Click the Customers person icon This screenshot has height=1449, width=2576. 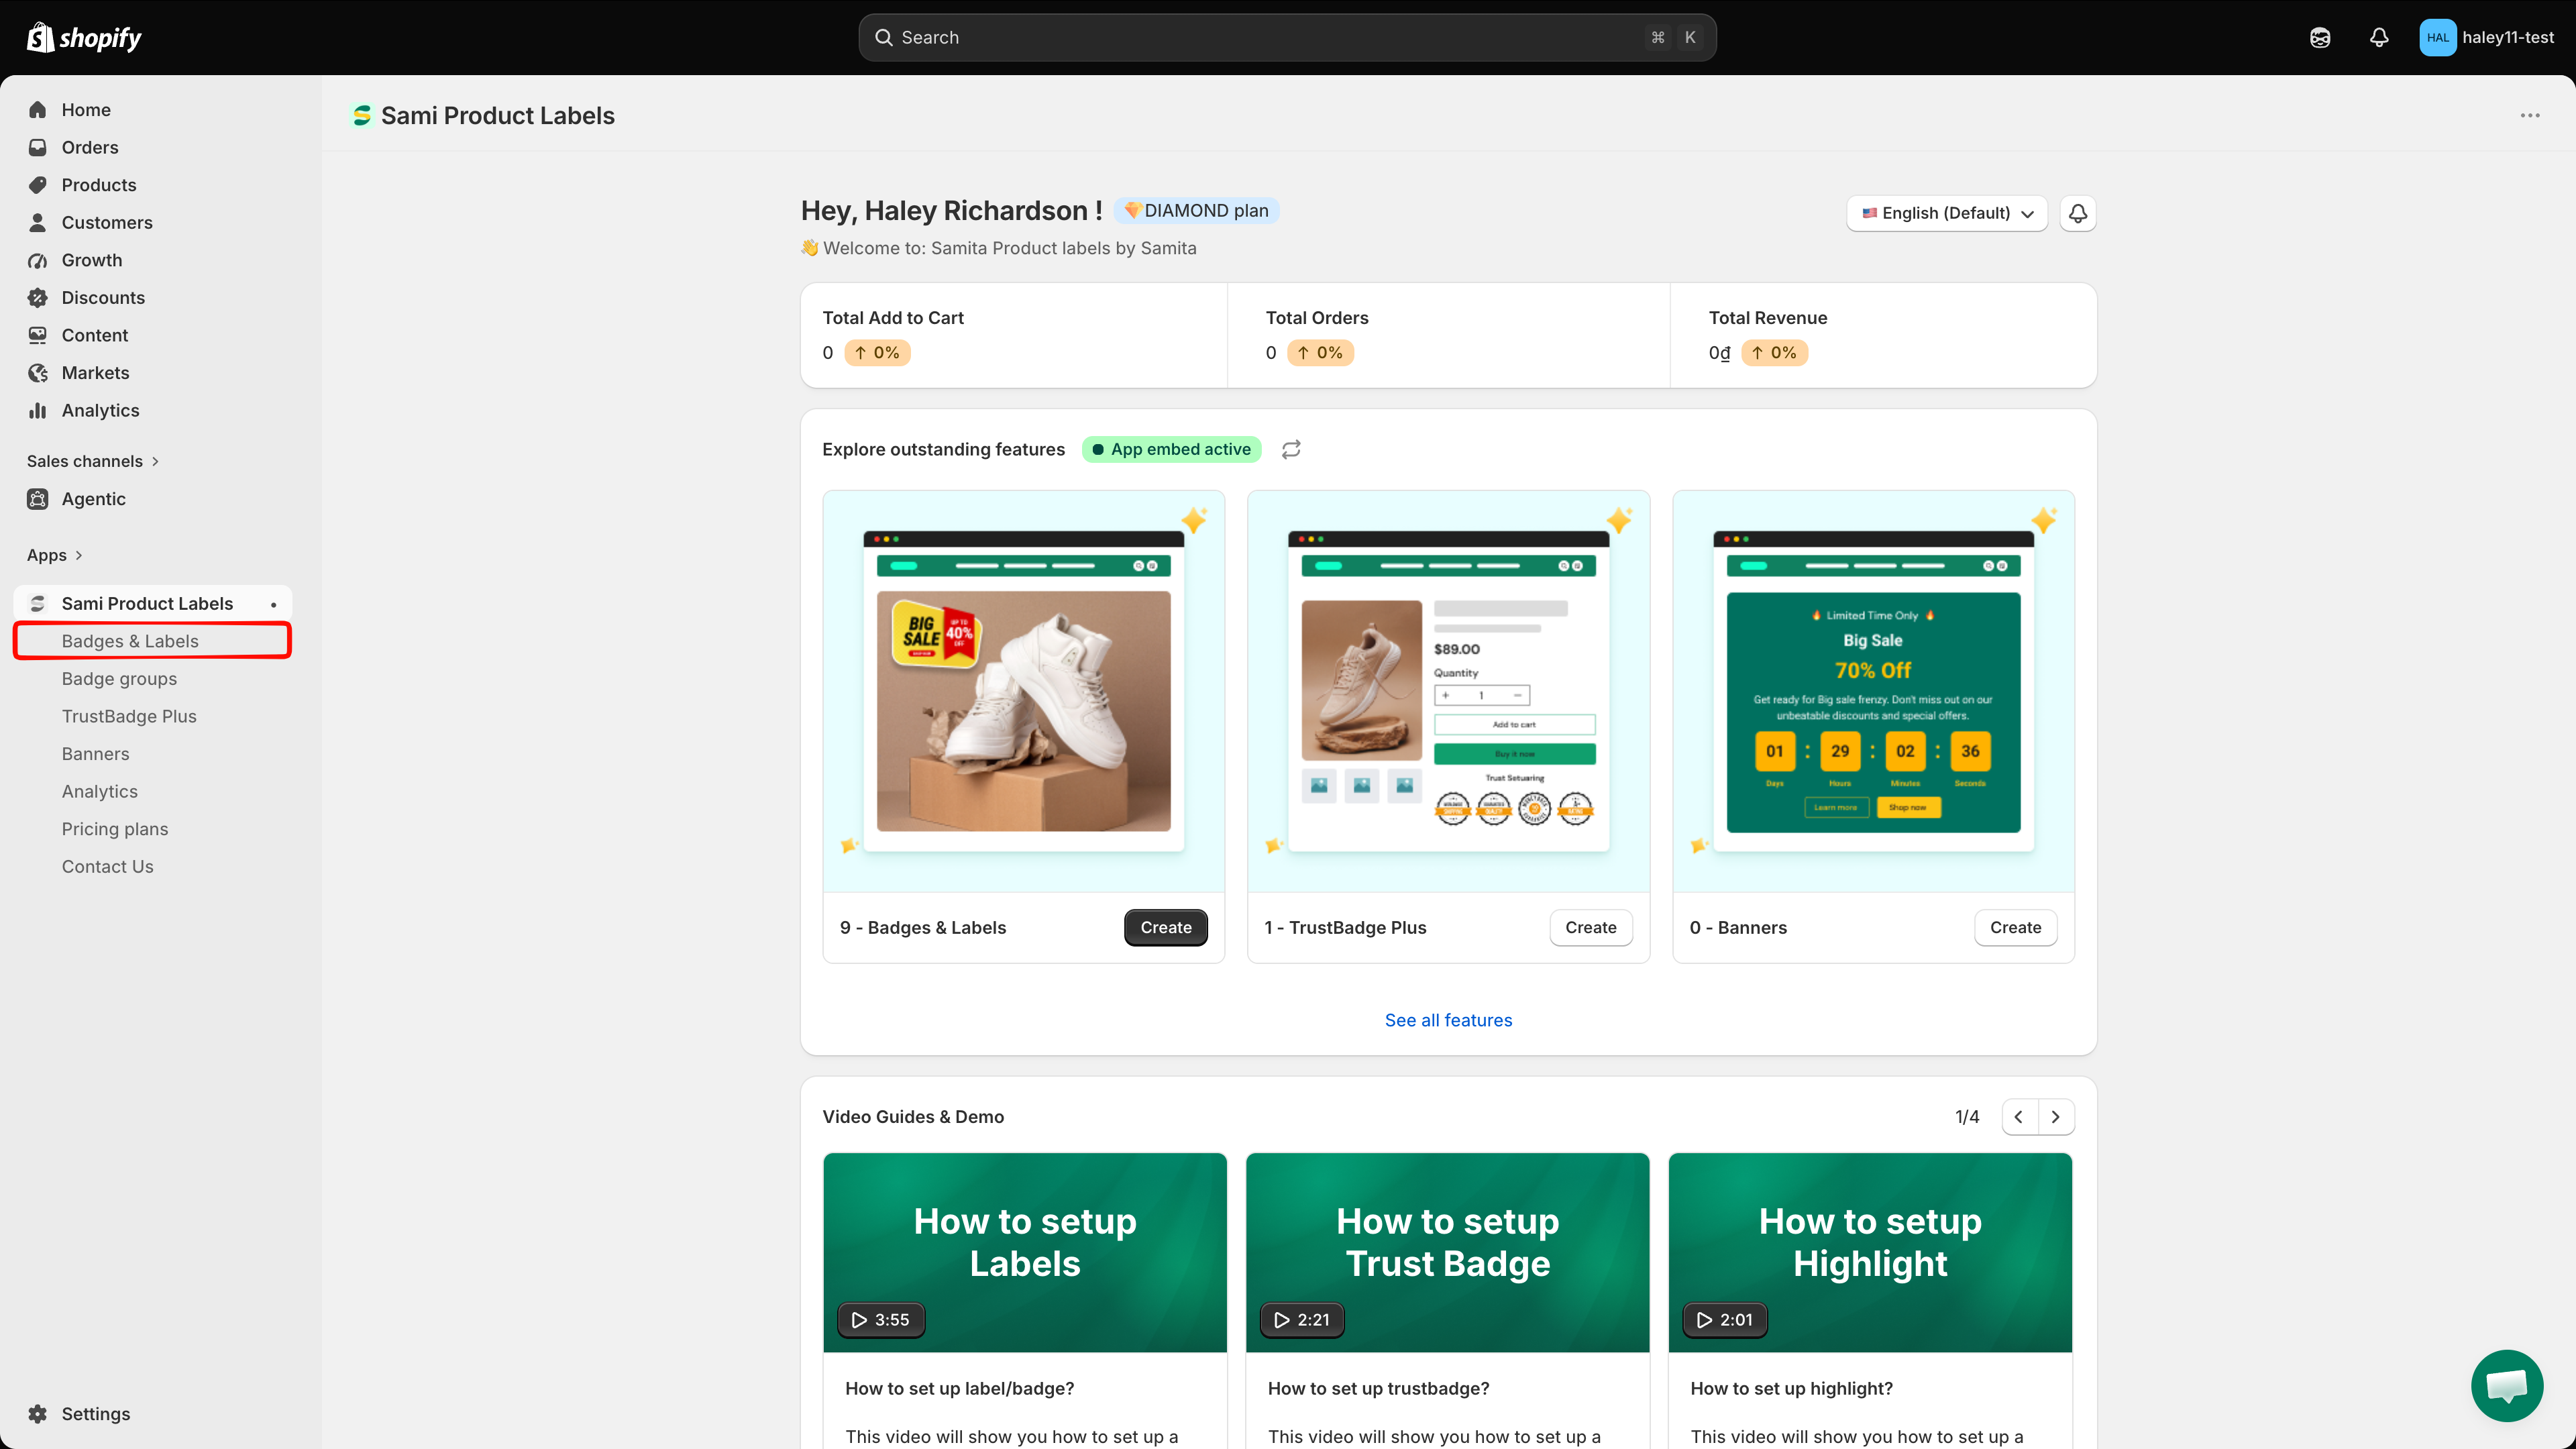38,222
